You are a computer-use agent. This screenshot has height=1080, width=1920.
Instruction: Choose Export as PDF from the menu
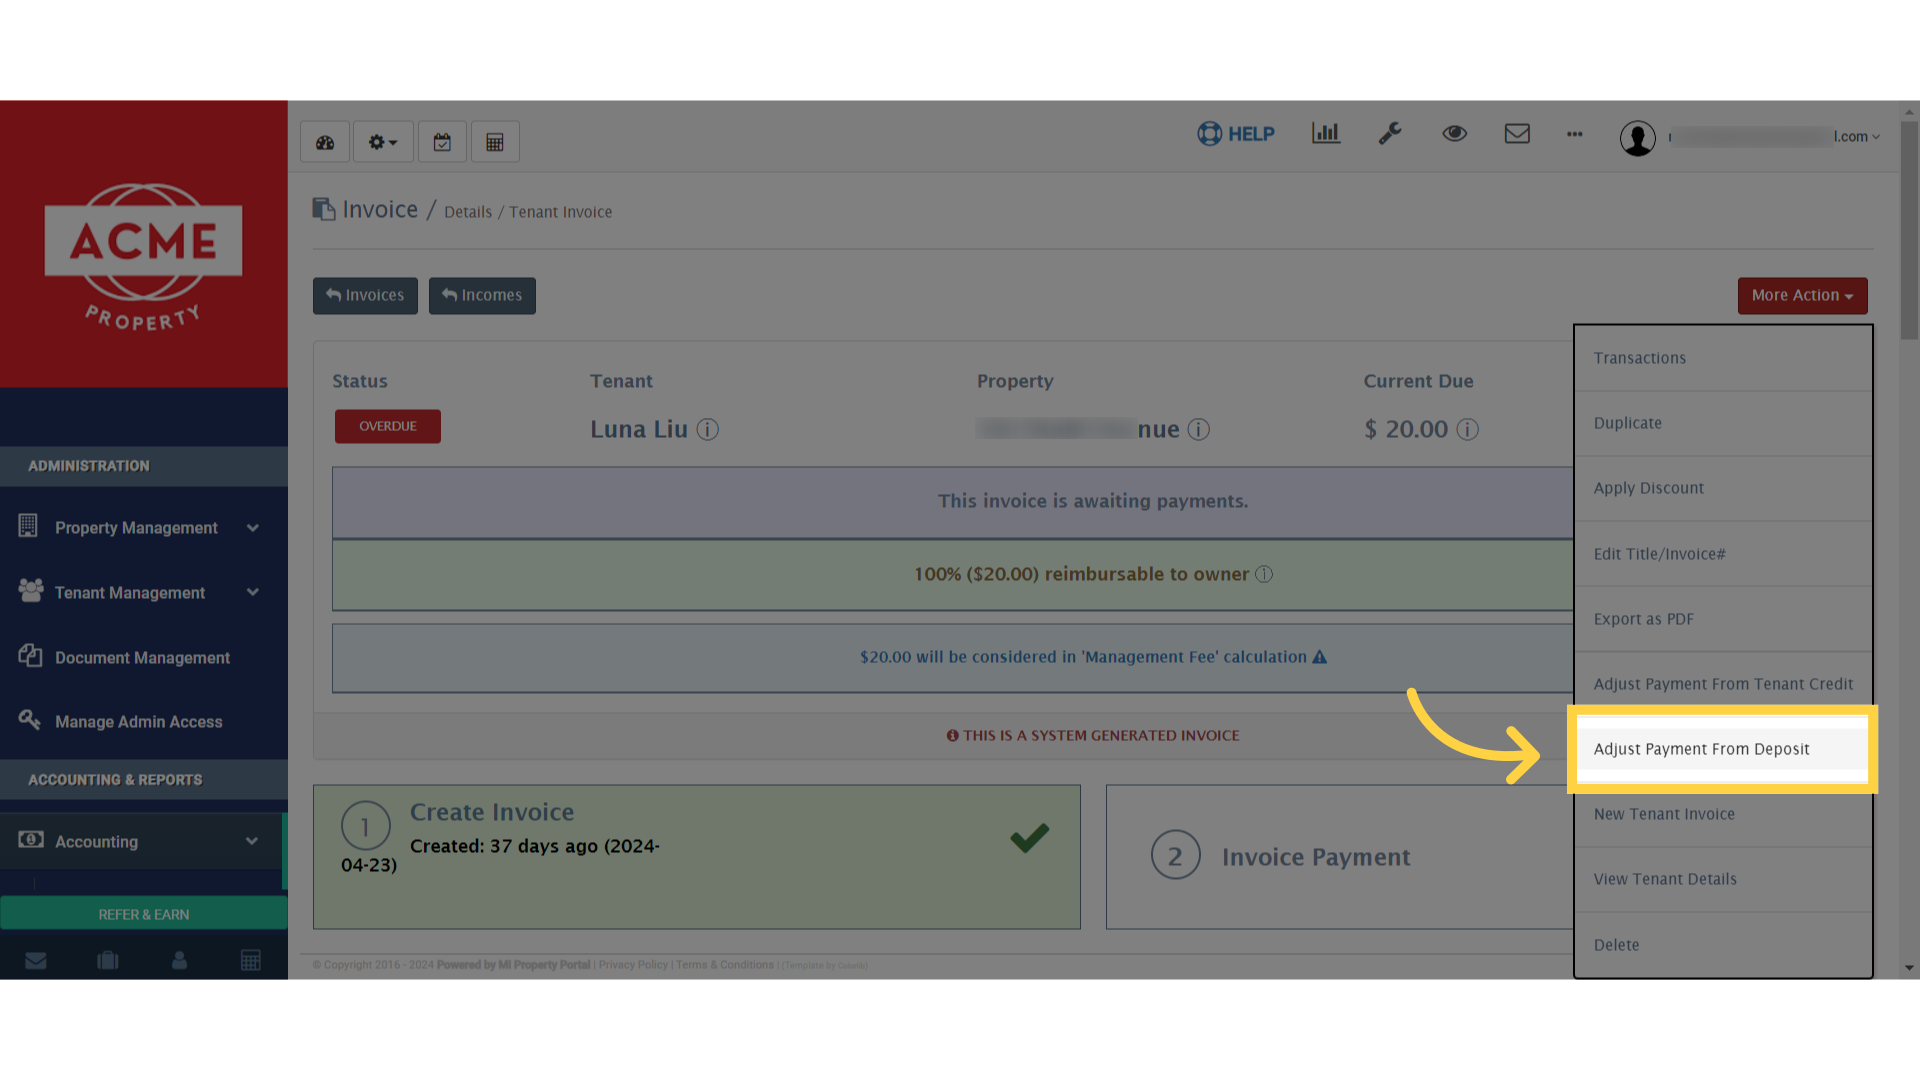[1643, 618]
